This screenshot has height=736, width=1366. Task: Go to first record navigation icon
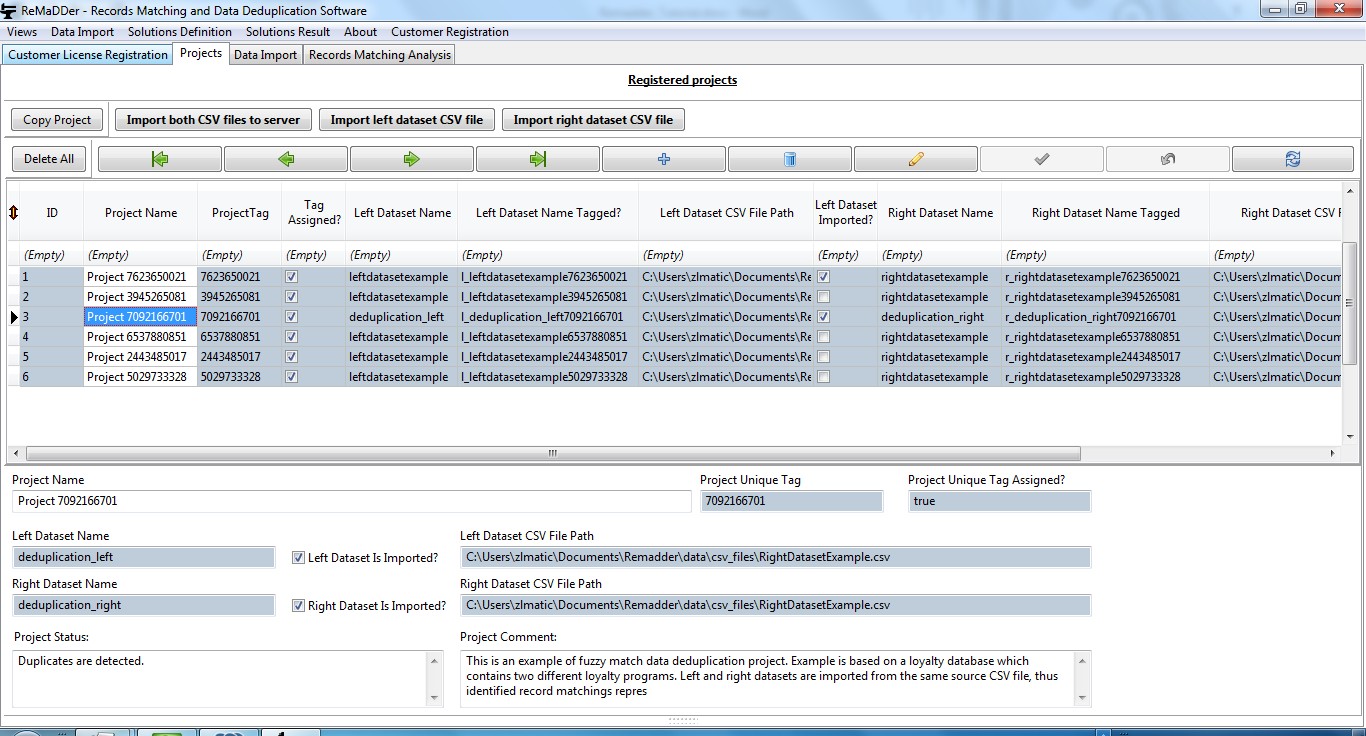tap(160, 159)
